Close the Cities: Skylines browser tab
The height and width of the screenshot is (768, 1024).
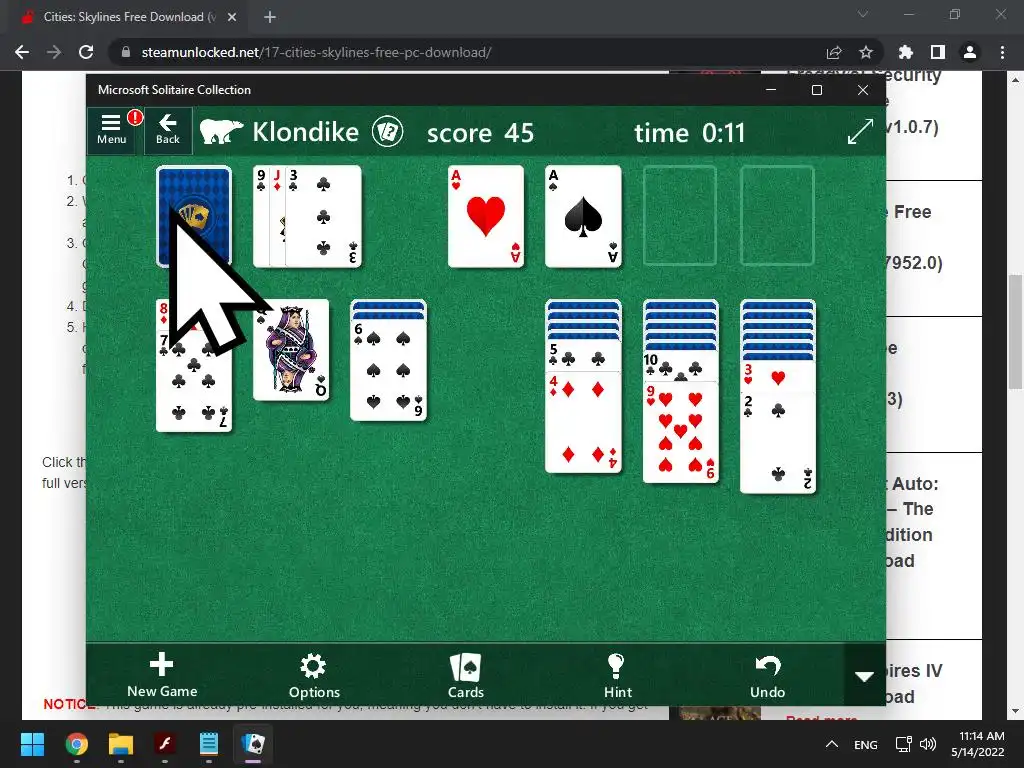pos(232,17)
